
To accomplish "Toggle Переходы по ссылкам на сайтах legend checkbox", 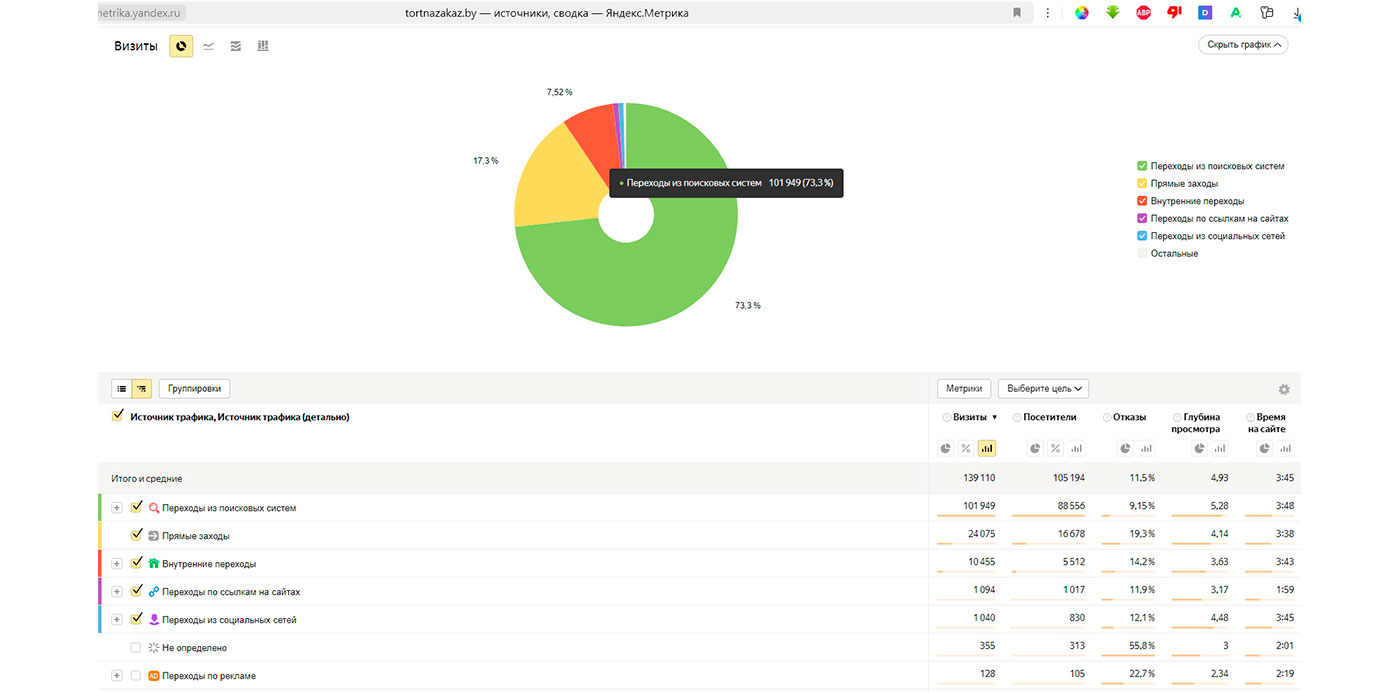I will [1142, 218].
